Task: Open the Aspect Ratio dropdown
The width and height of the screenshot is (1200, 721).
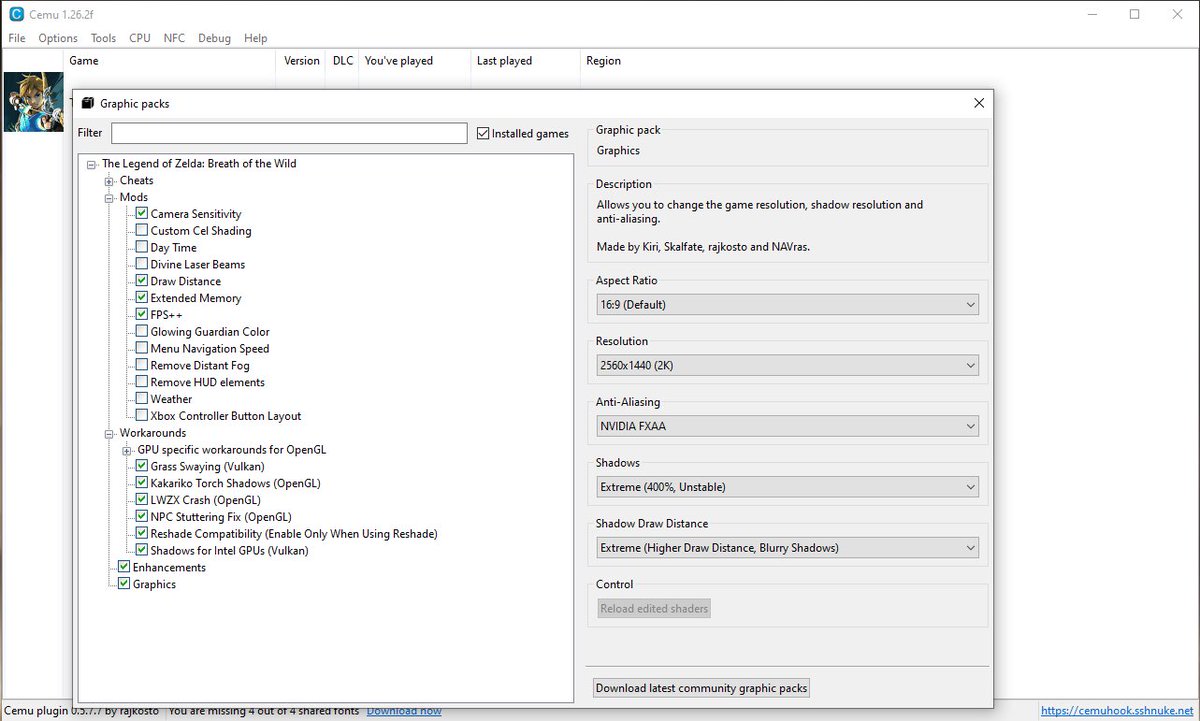Action: click(x=787, y=305)
